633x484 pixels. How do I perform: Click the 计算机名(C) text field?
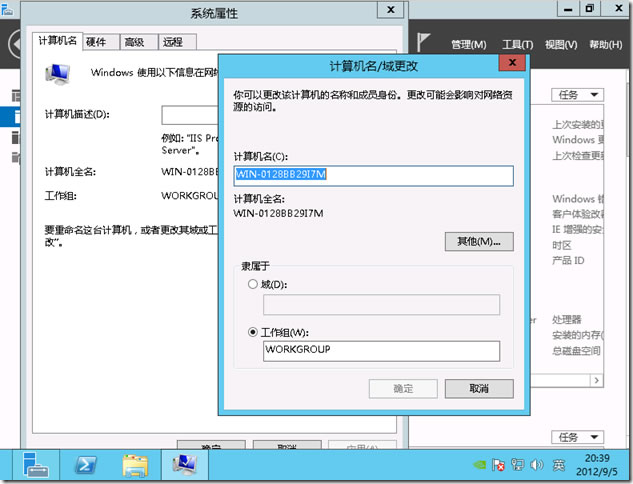coord(373,175)
